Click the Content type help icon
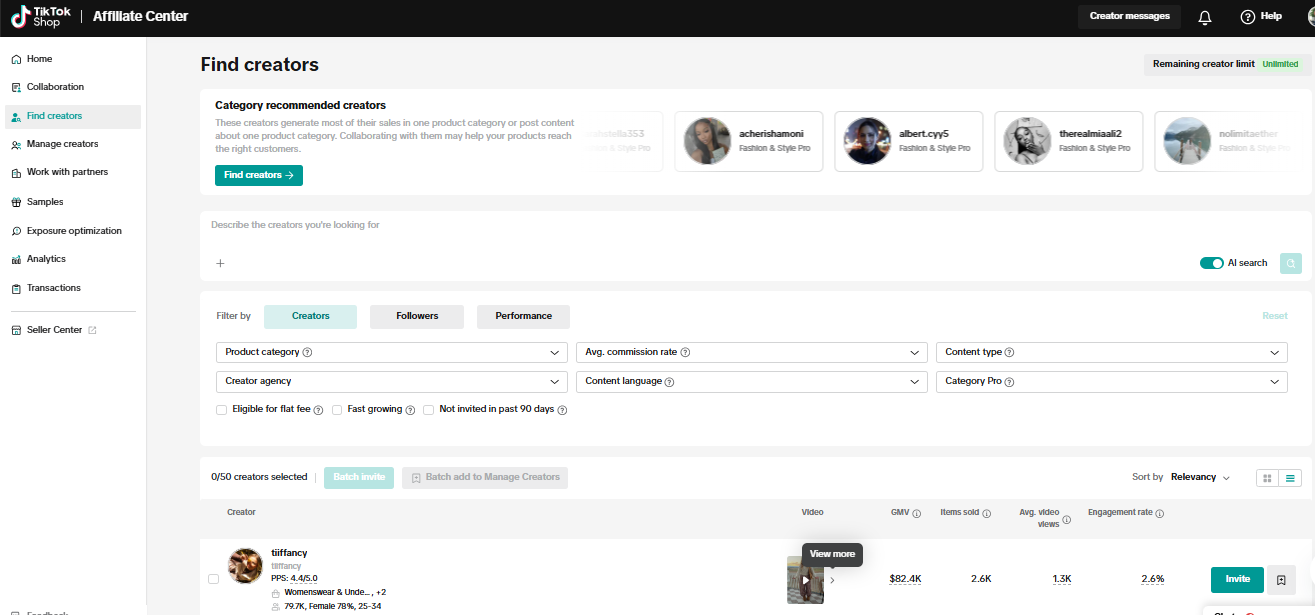Image resolution: width=1315 pixels, height=615 pixels. [1010, 353]
